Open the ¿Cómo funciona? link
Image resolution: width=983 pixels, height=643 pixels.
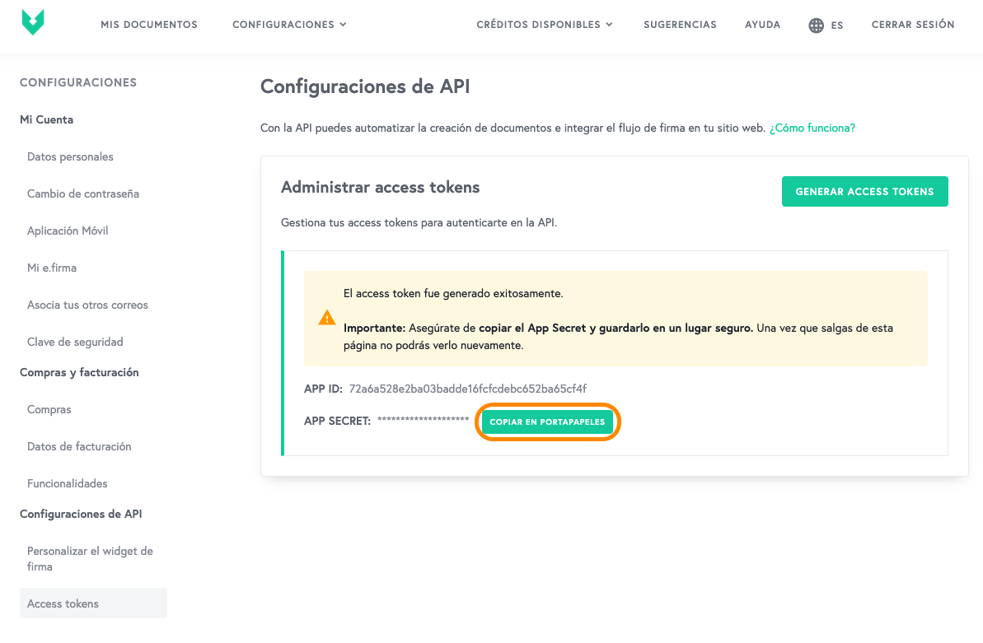(812, 128)
